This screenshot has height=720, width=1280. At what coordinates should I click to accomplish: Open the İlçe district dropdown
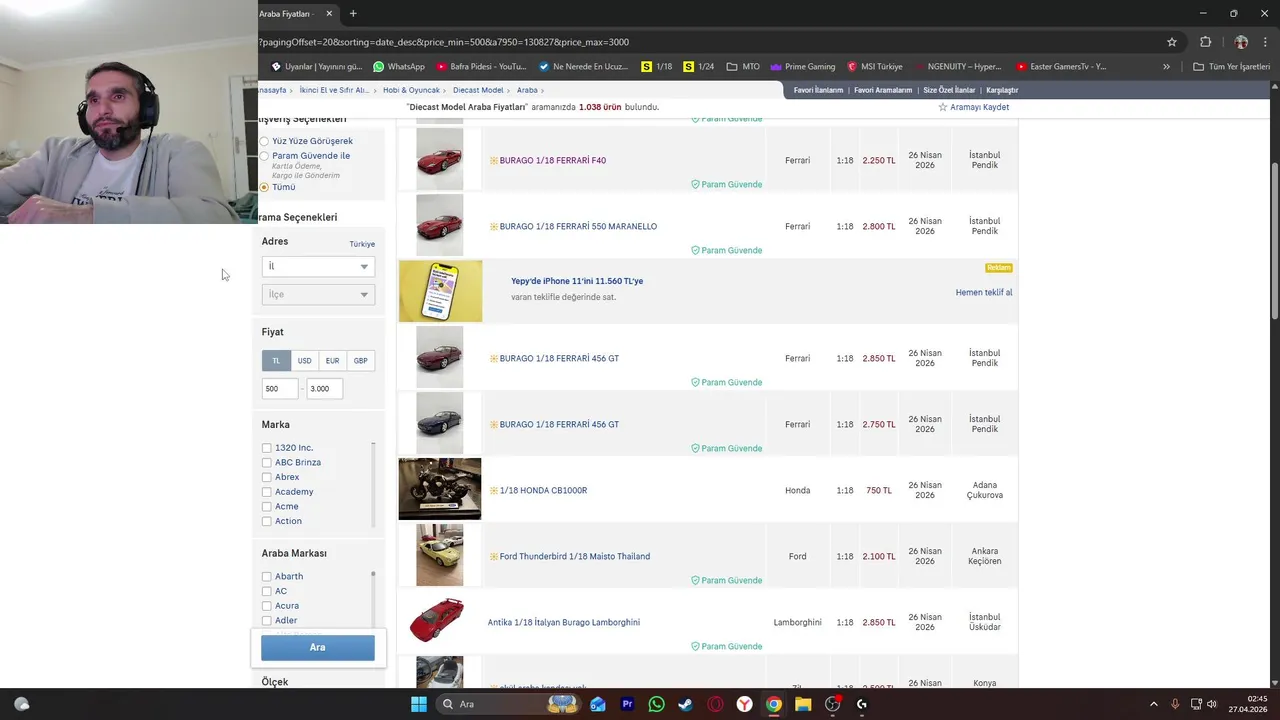pyautogui.click(x=318, y=294)
